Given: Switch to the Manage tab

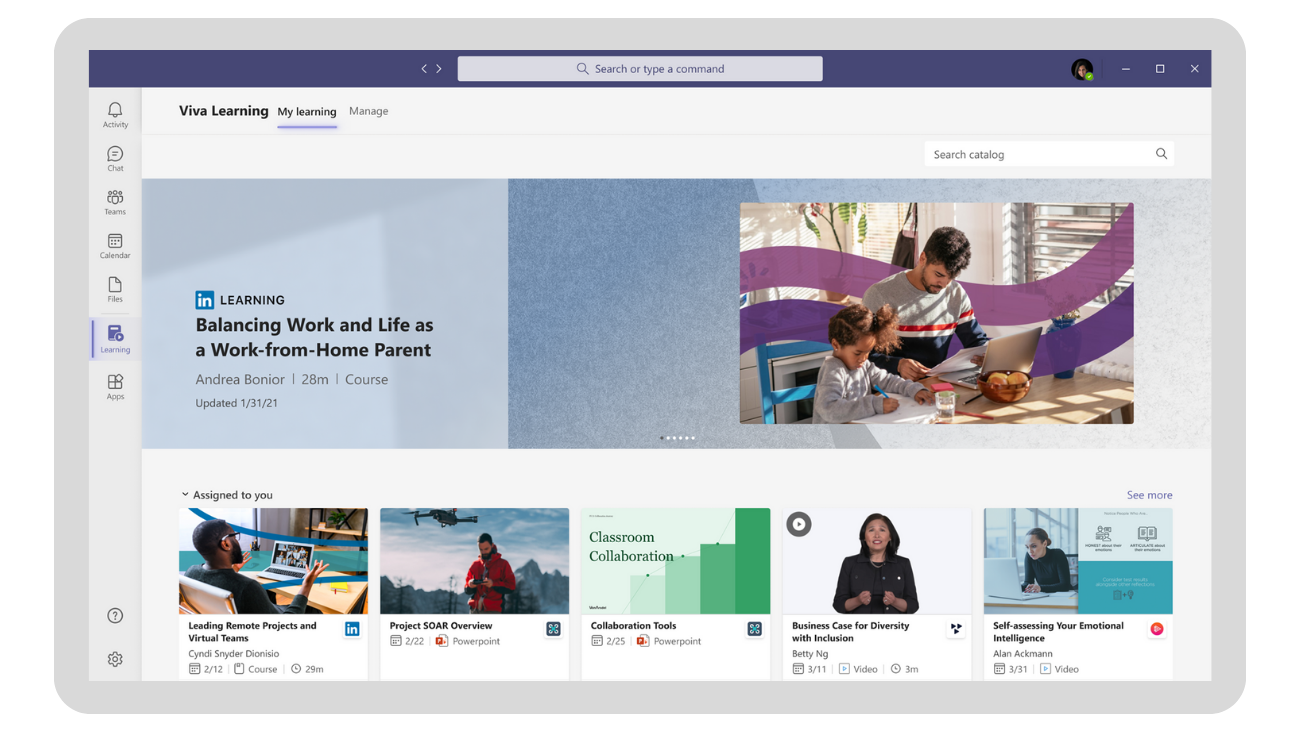Looking at the screenshot, I should (x=368, y=111).
